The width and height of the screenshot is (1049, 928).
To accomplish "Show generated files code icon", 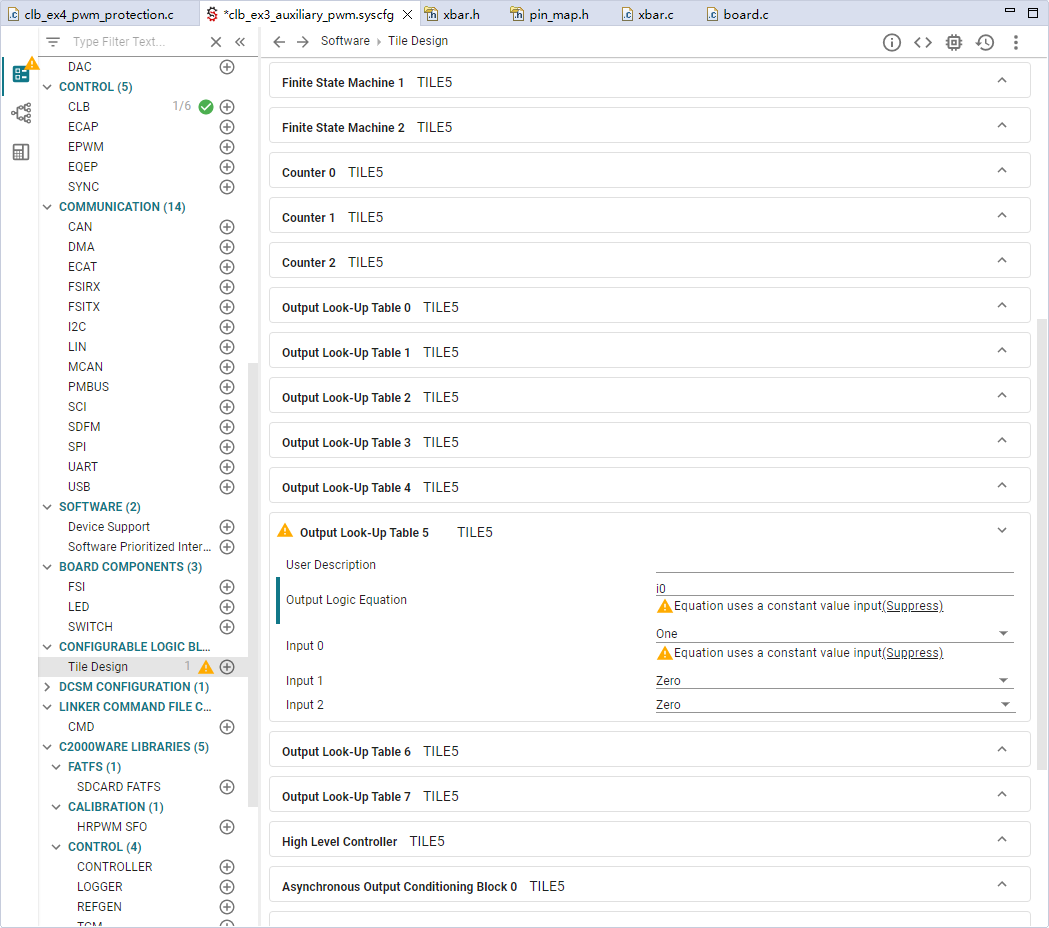I will pos(923,42).
